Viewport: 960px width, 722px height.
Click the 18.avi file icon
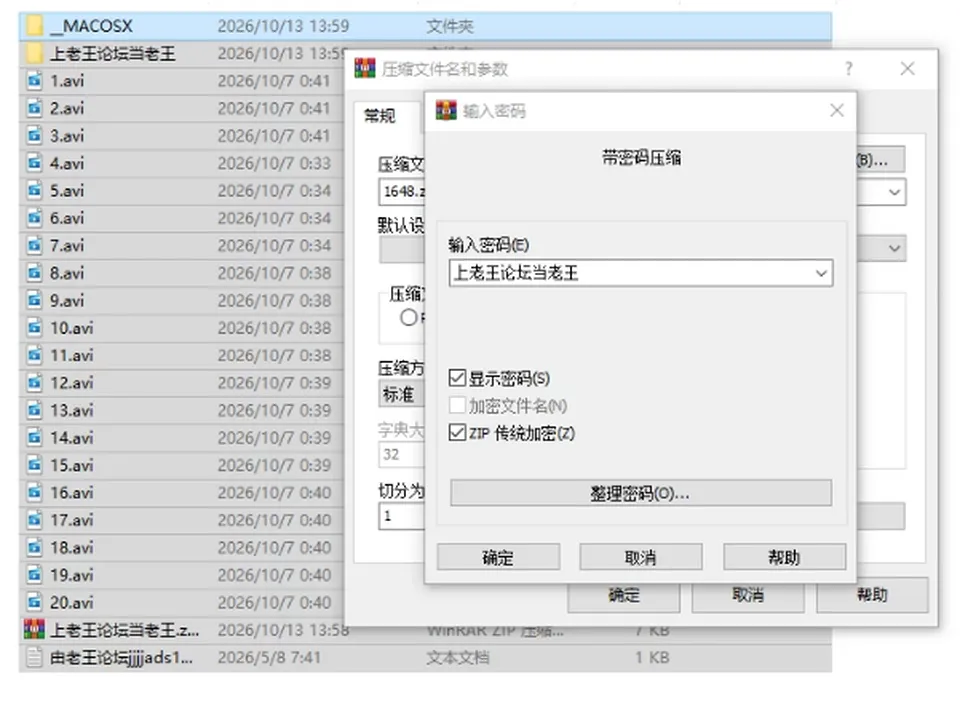pos(34,547)
